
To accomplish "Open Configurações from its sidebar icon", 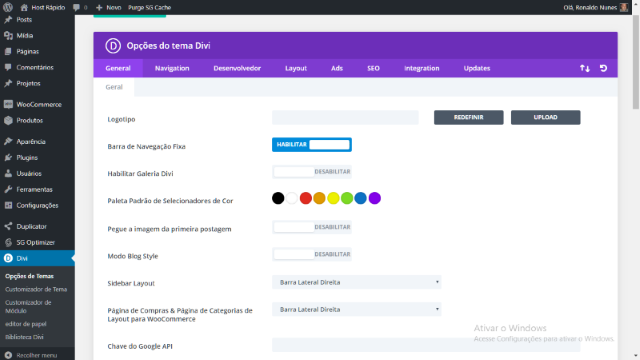I will click(x=8, y=205).
